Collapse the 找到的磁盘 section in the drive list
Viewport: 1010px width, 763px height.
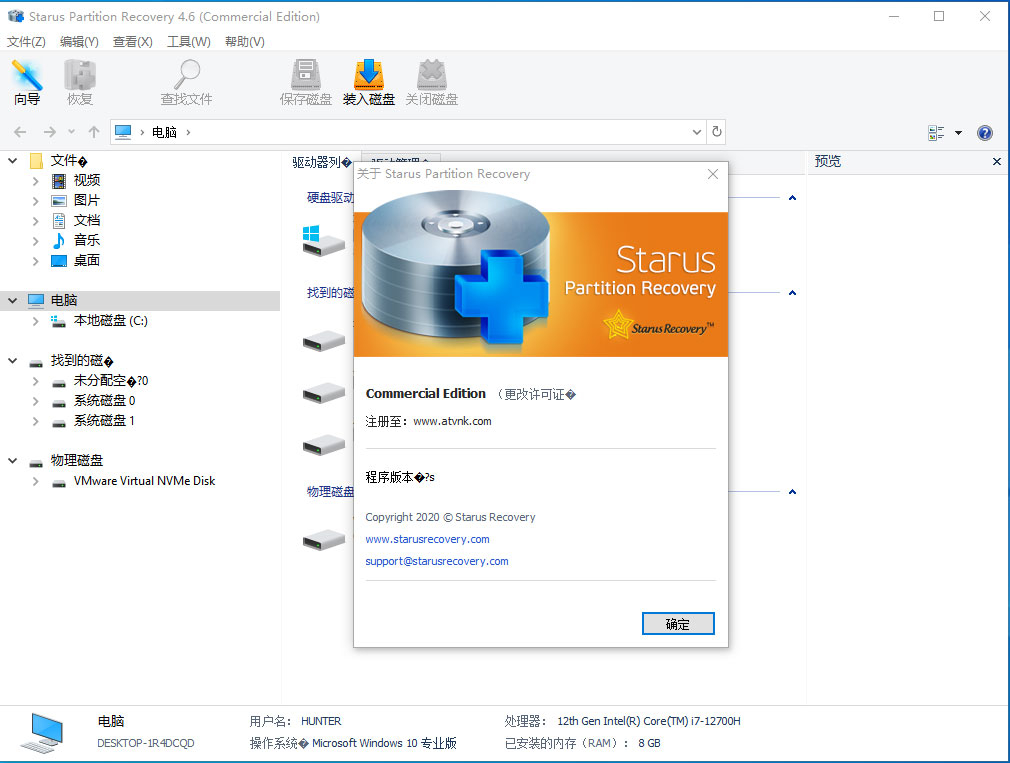point(792,293)
